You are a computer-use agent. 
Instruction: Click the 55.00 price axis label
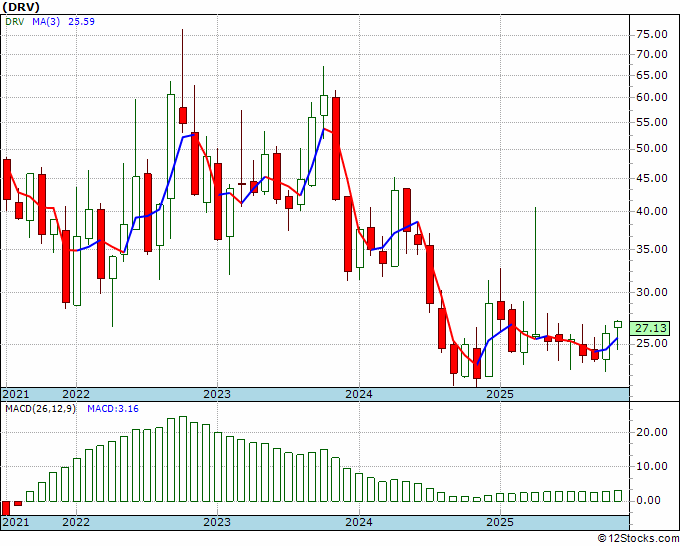652,122
